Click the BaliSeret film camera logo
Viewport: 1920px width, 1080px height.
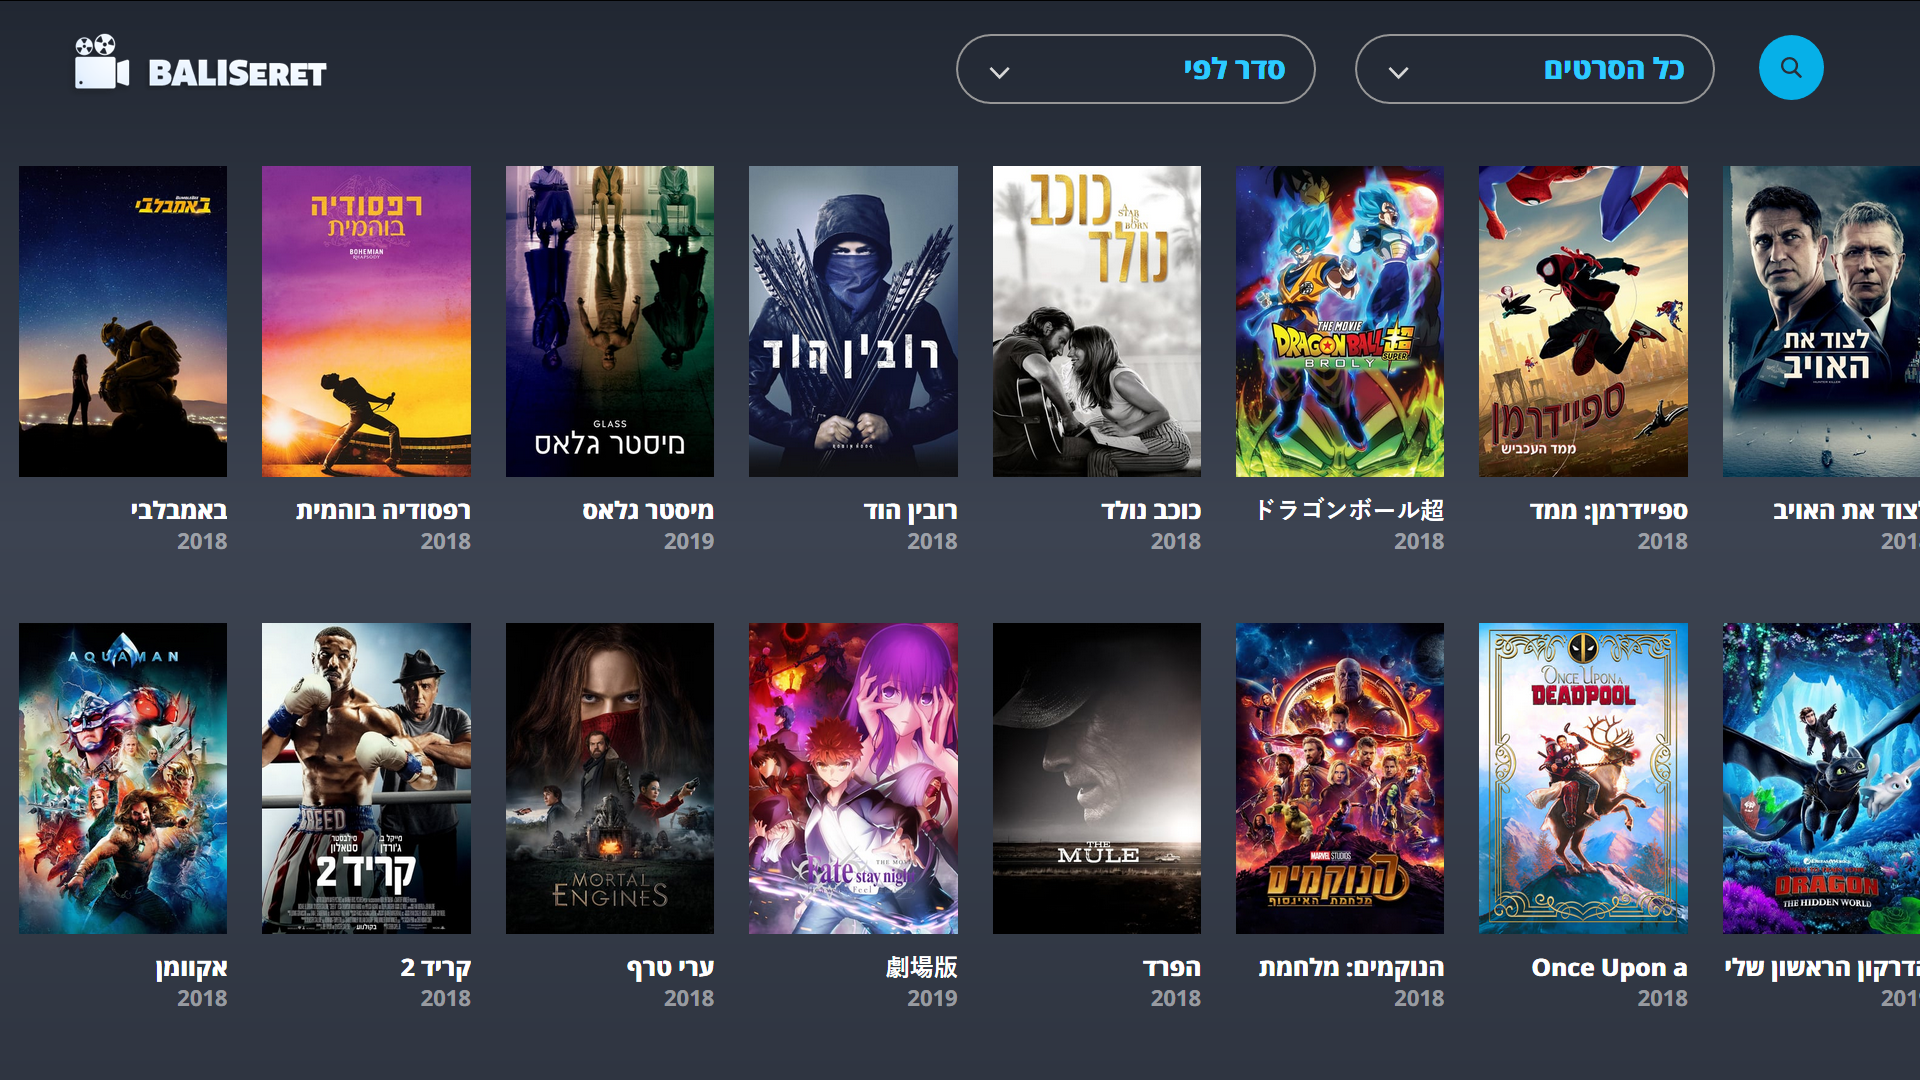coord(101,63)
